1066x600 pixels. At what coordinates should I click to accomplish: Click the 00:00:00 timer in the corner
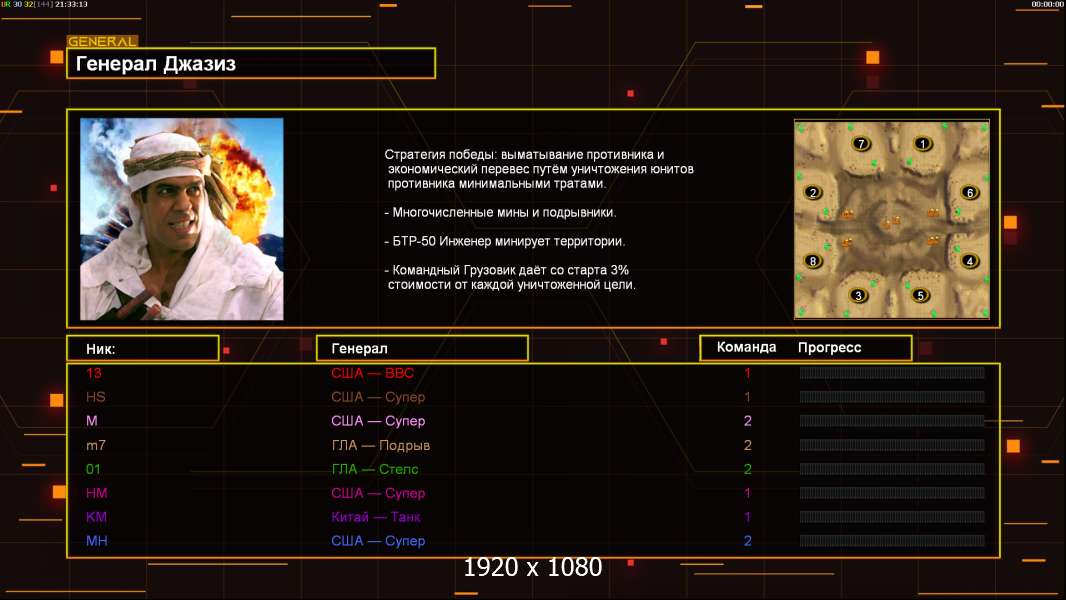1047,4
